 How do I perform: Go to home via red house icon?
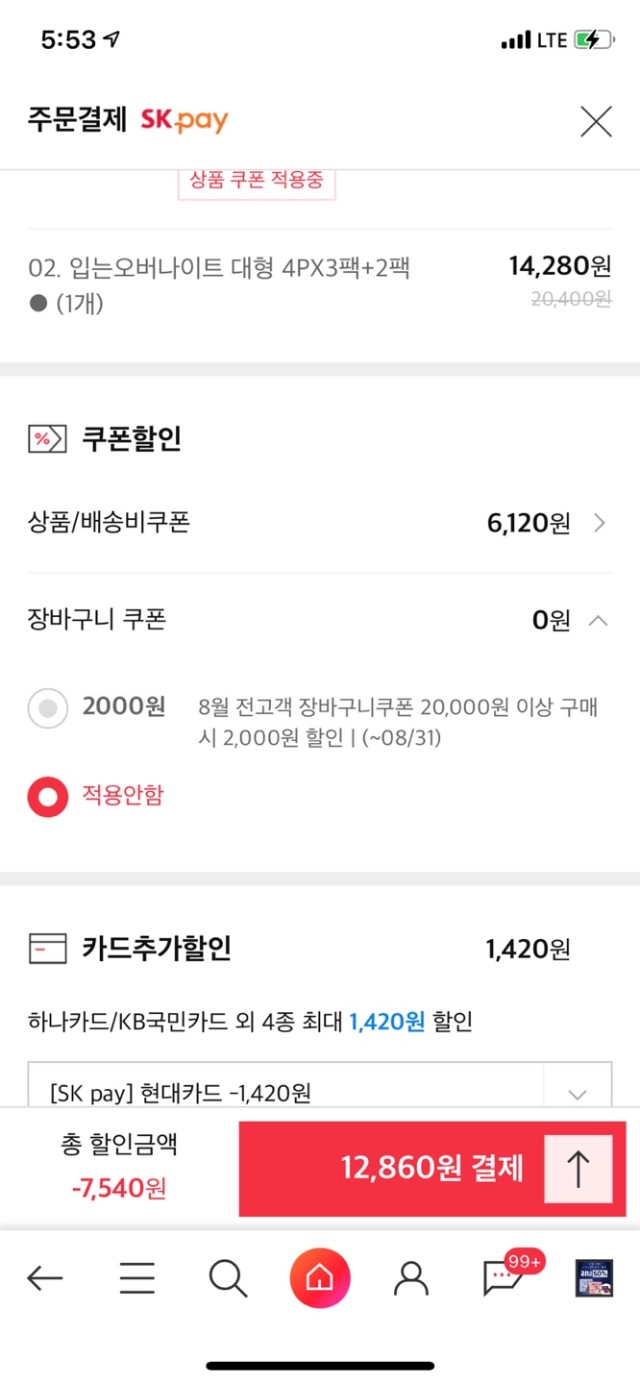coord(320,1277)
